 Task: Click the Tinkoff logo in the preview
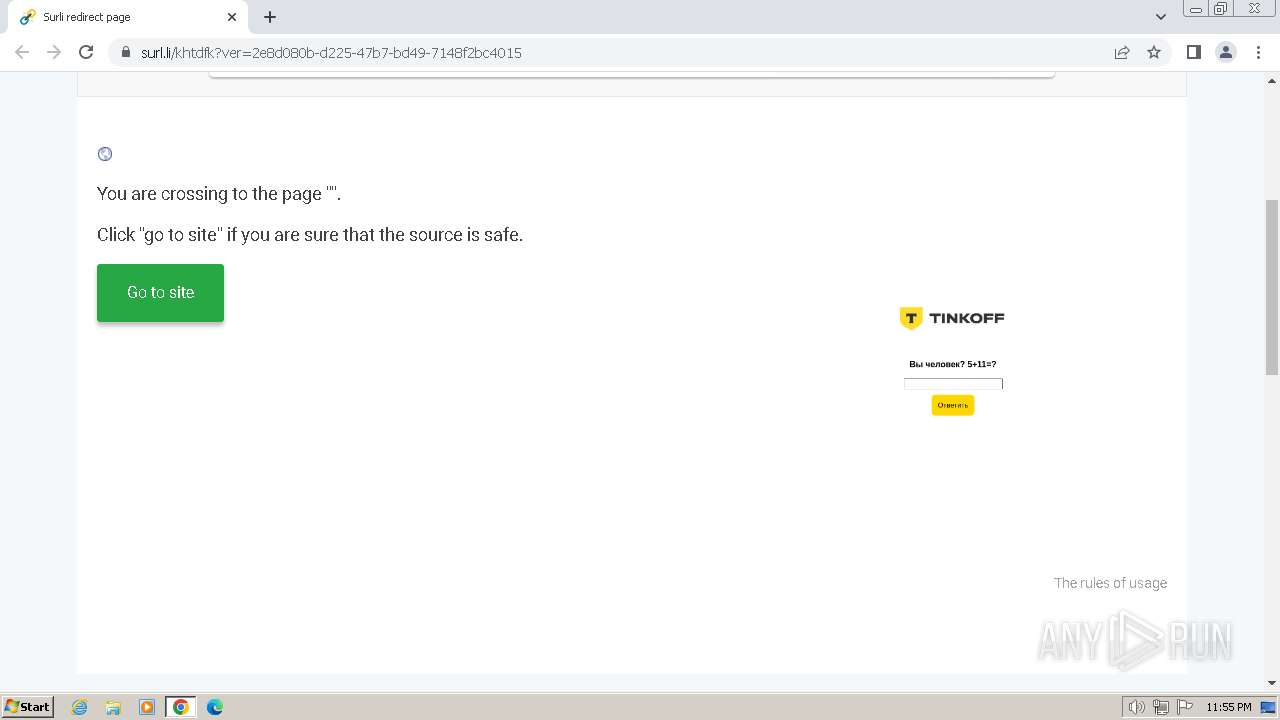point(952,318)
